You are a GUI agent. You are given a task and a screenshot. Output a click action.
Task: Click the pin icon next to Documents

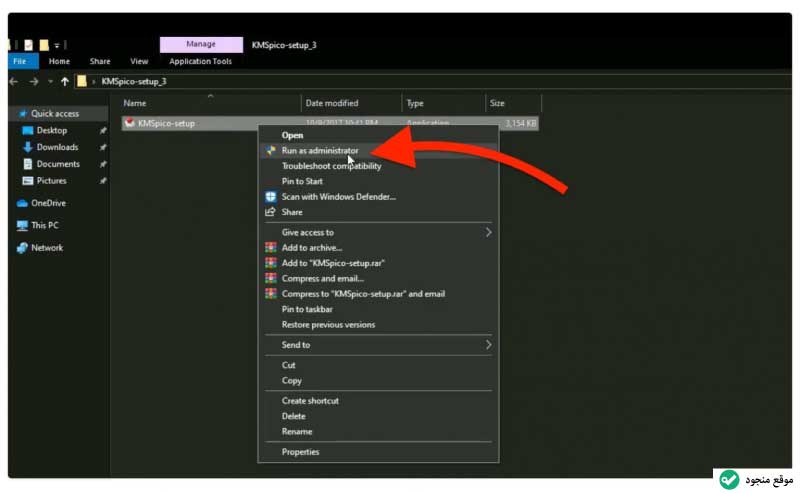tap(103, 164)
